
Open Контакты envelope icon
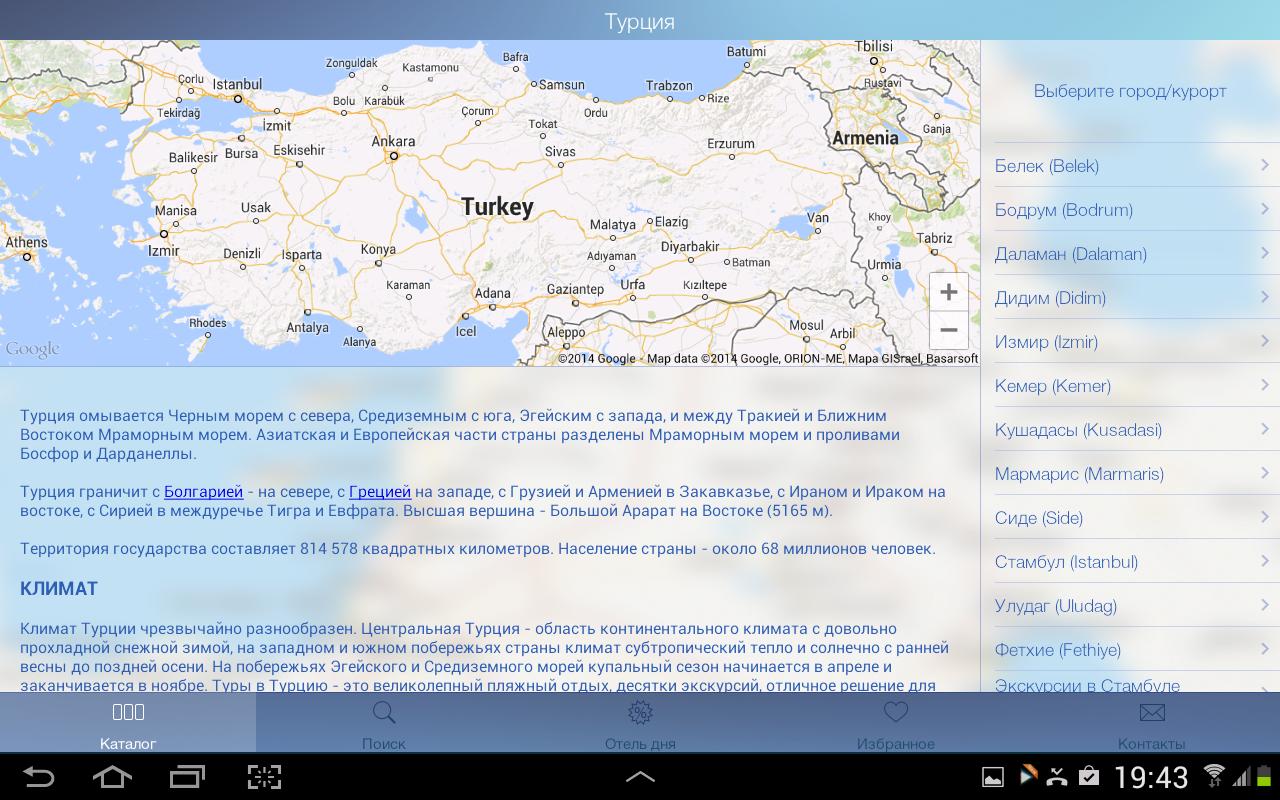1152,712
